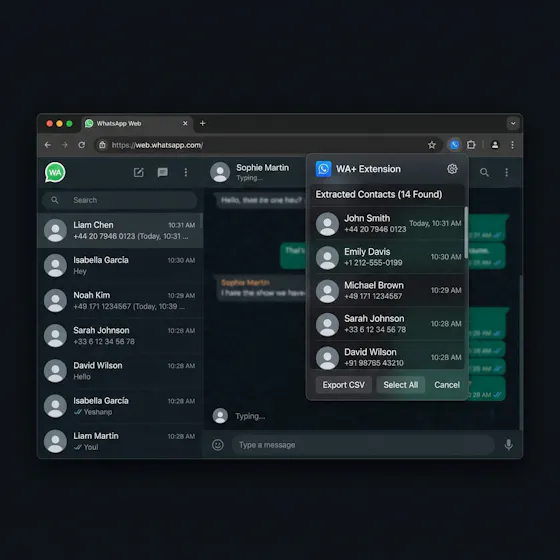The height and width of the screenshot is (560, 560).
Task: Open the Liam Martin chat
Action: click(x=120, y=441)
